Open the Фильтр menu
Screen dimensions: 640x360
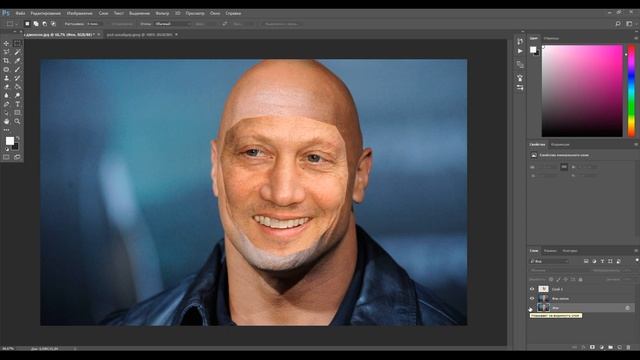point(162,13)
